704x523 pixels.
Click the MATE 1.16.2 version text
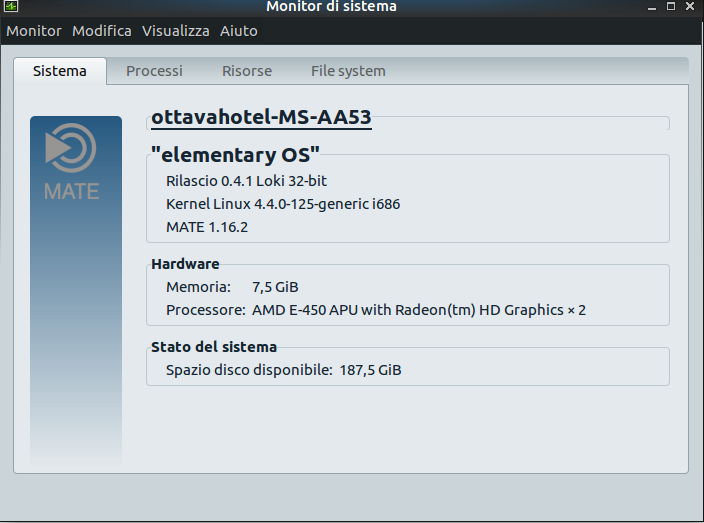click(207, 227)
